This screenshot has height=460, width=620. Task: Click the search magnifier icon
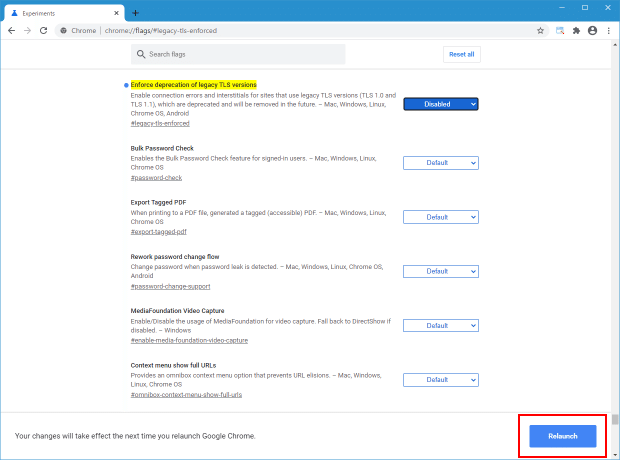pos(141,54)
